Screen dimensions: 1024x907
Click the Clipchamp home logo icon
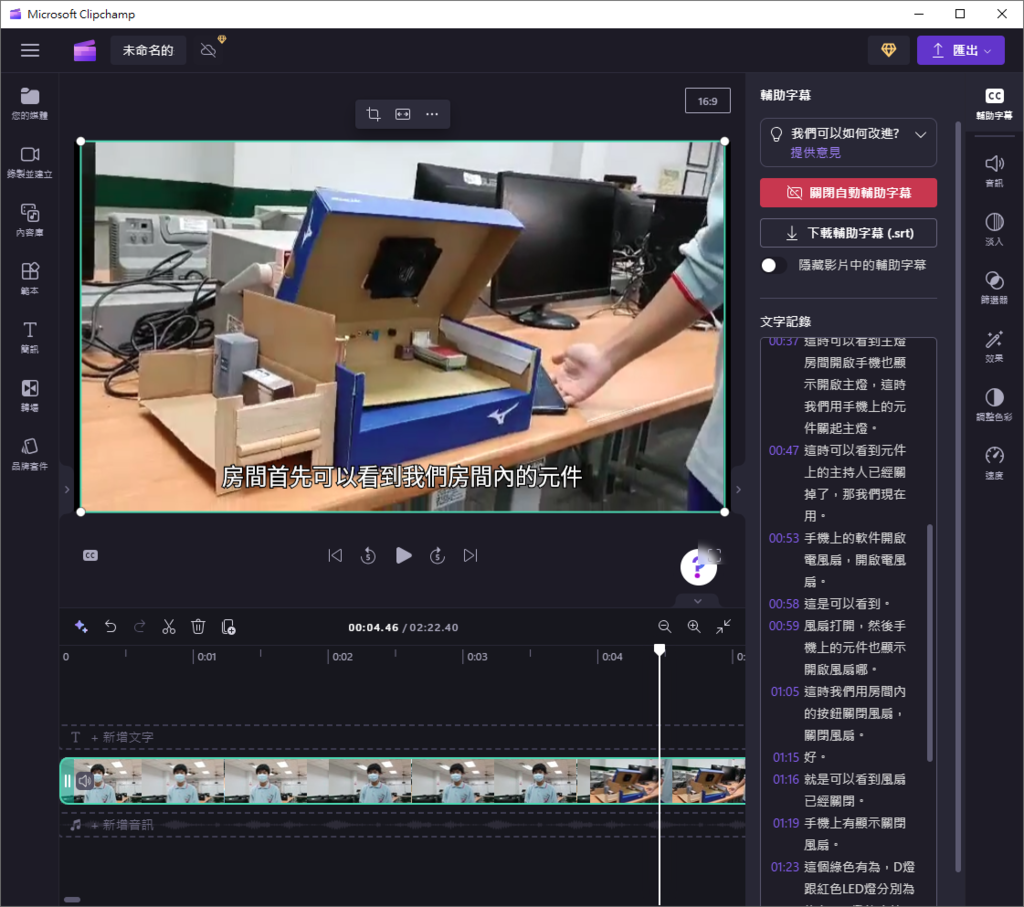pos(85,50)
